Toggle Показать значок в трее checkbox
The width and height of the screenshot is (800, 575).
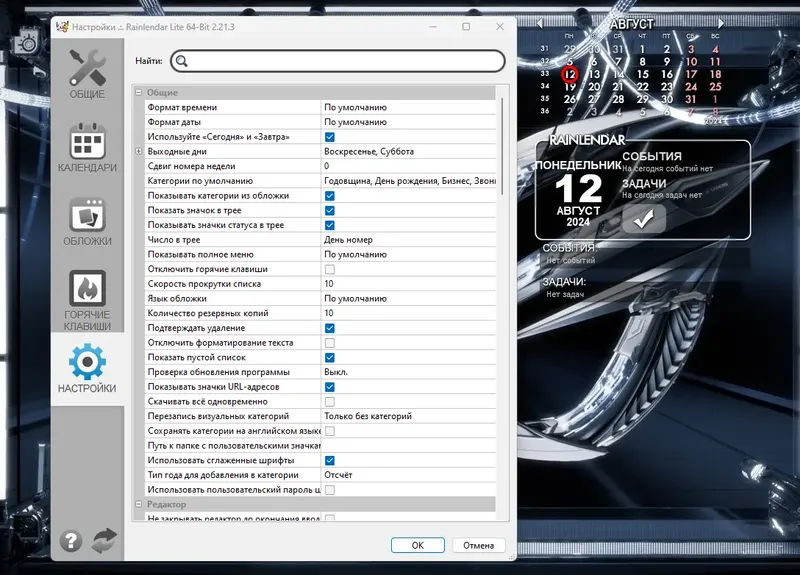(x=330, y=210)
